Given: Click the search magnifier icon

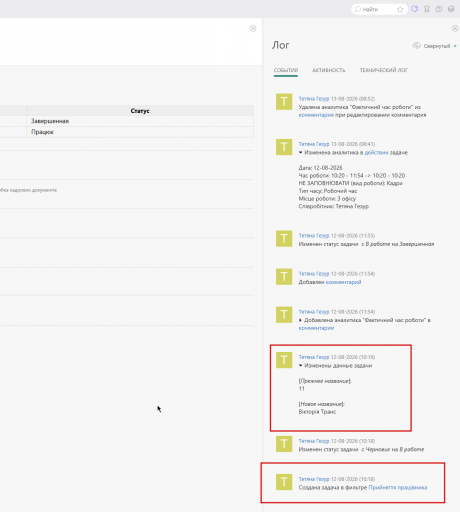Looking at the screenshot, I should pyautogui.click(x=358, y=9).
